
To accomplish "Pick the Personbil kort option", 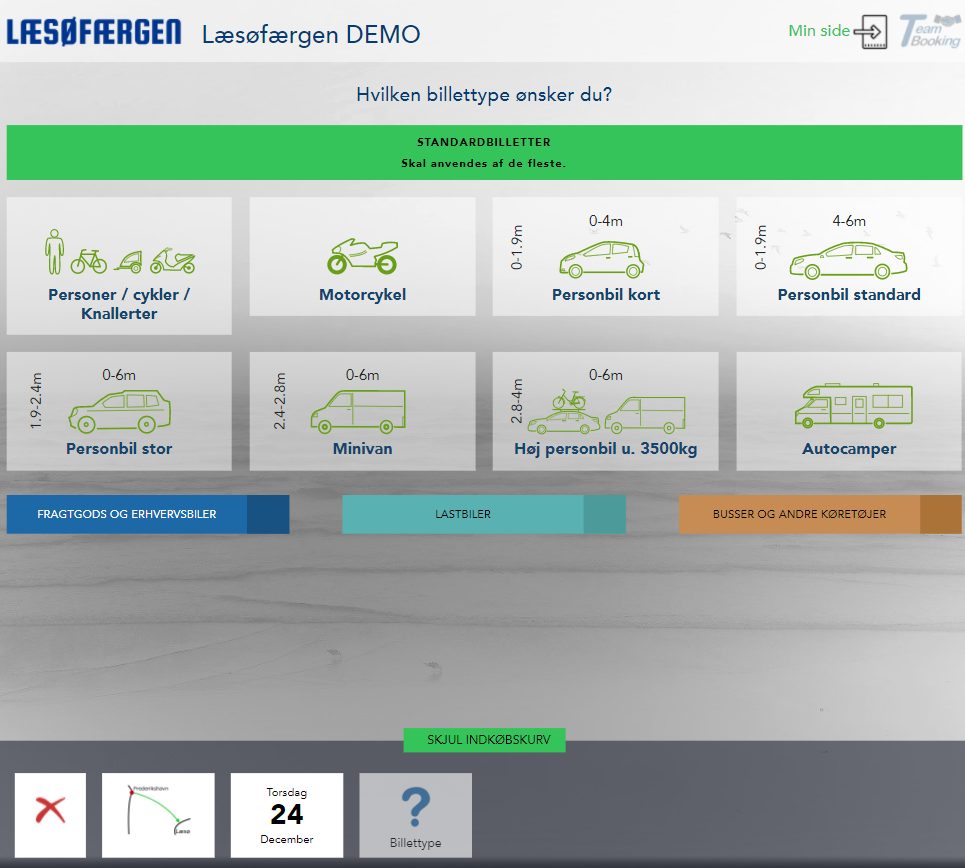I will pyautogui.click(x=605, y=257).
